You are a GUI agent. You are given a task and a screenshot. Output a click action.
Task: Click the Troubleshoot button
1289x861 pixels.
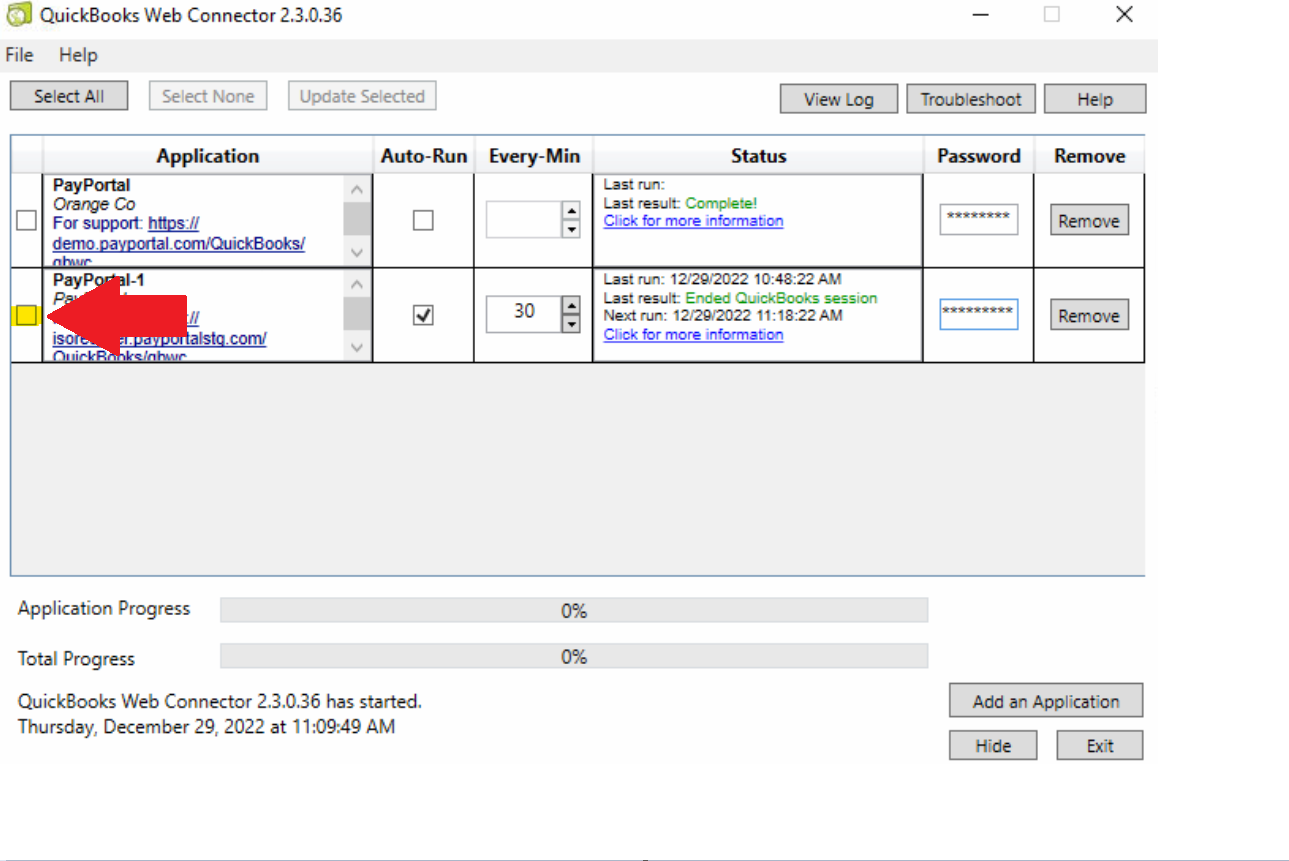pyautogui.click(x=971, y=99)
